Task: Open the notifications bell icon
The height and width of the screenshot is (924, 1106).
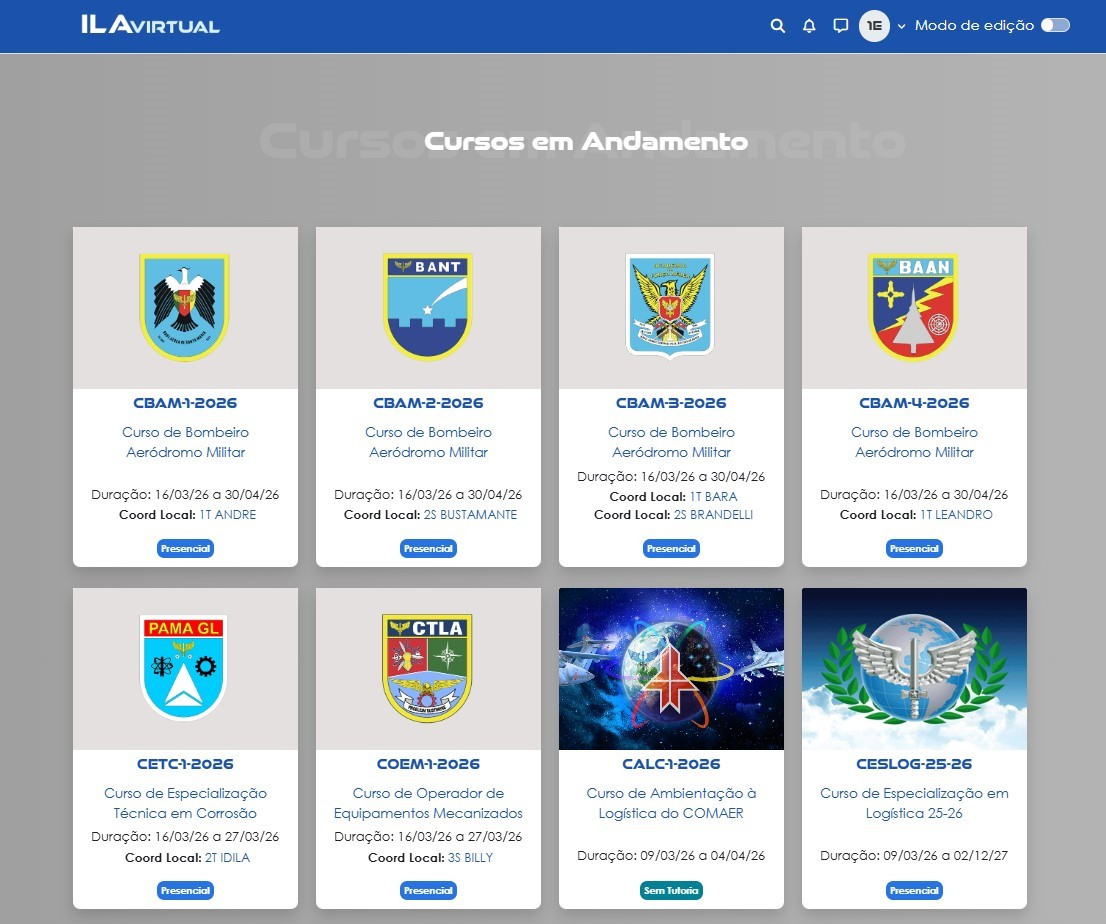Action: click(809, 26)
